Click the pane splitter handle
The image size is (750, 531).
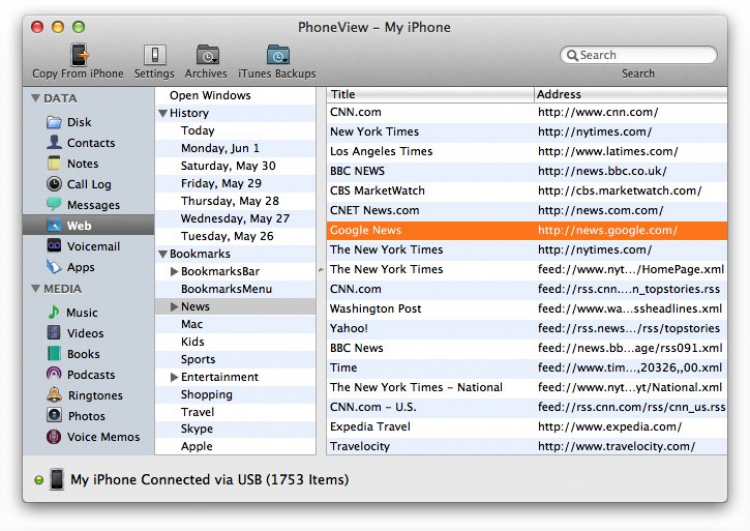coord(321,270)
